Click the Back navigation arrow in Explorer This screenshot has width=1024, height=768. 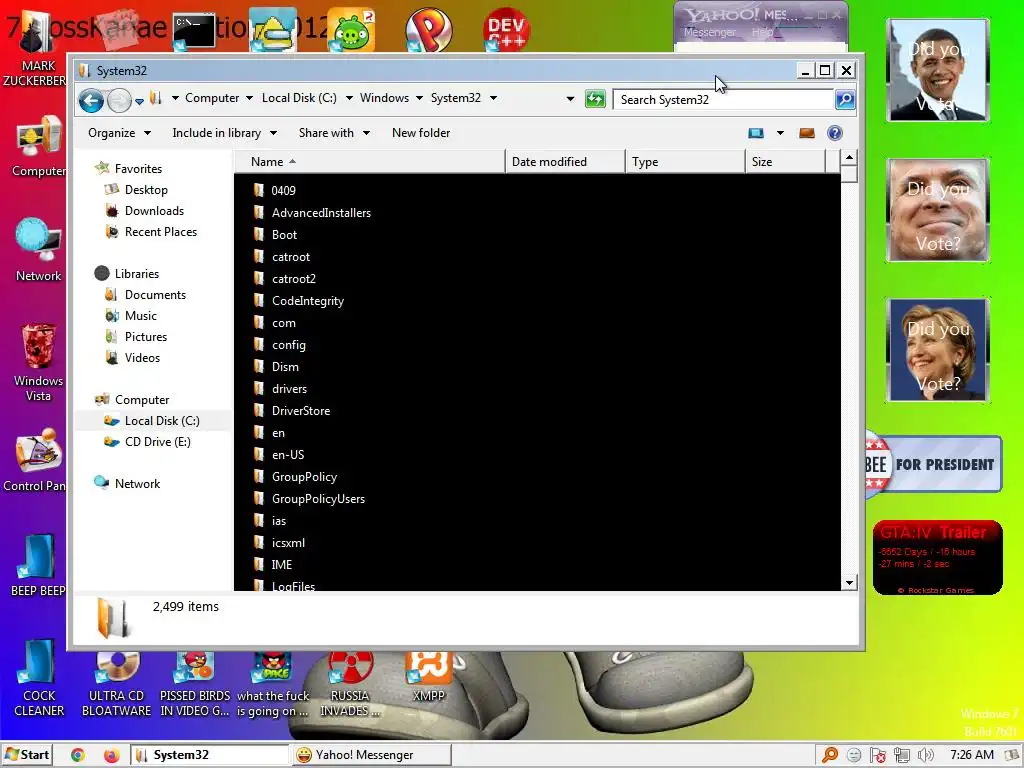pyautogui.click(x=91, y=100)
